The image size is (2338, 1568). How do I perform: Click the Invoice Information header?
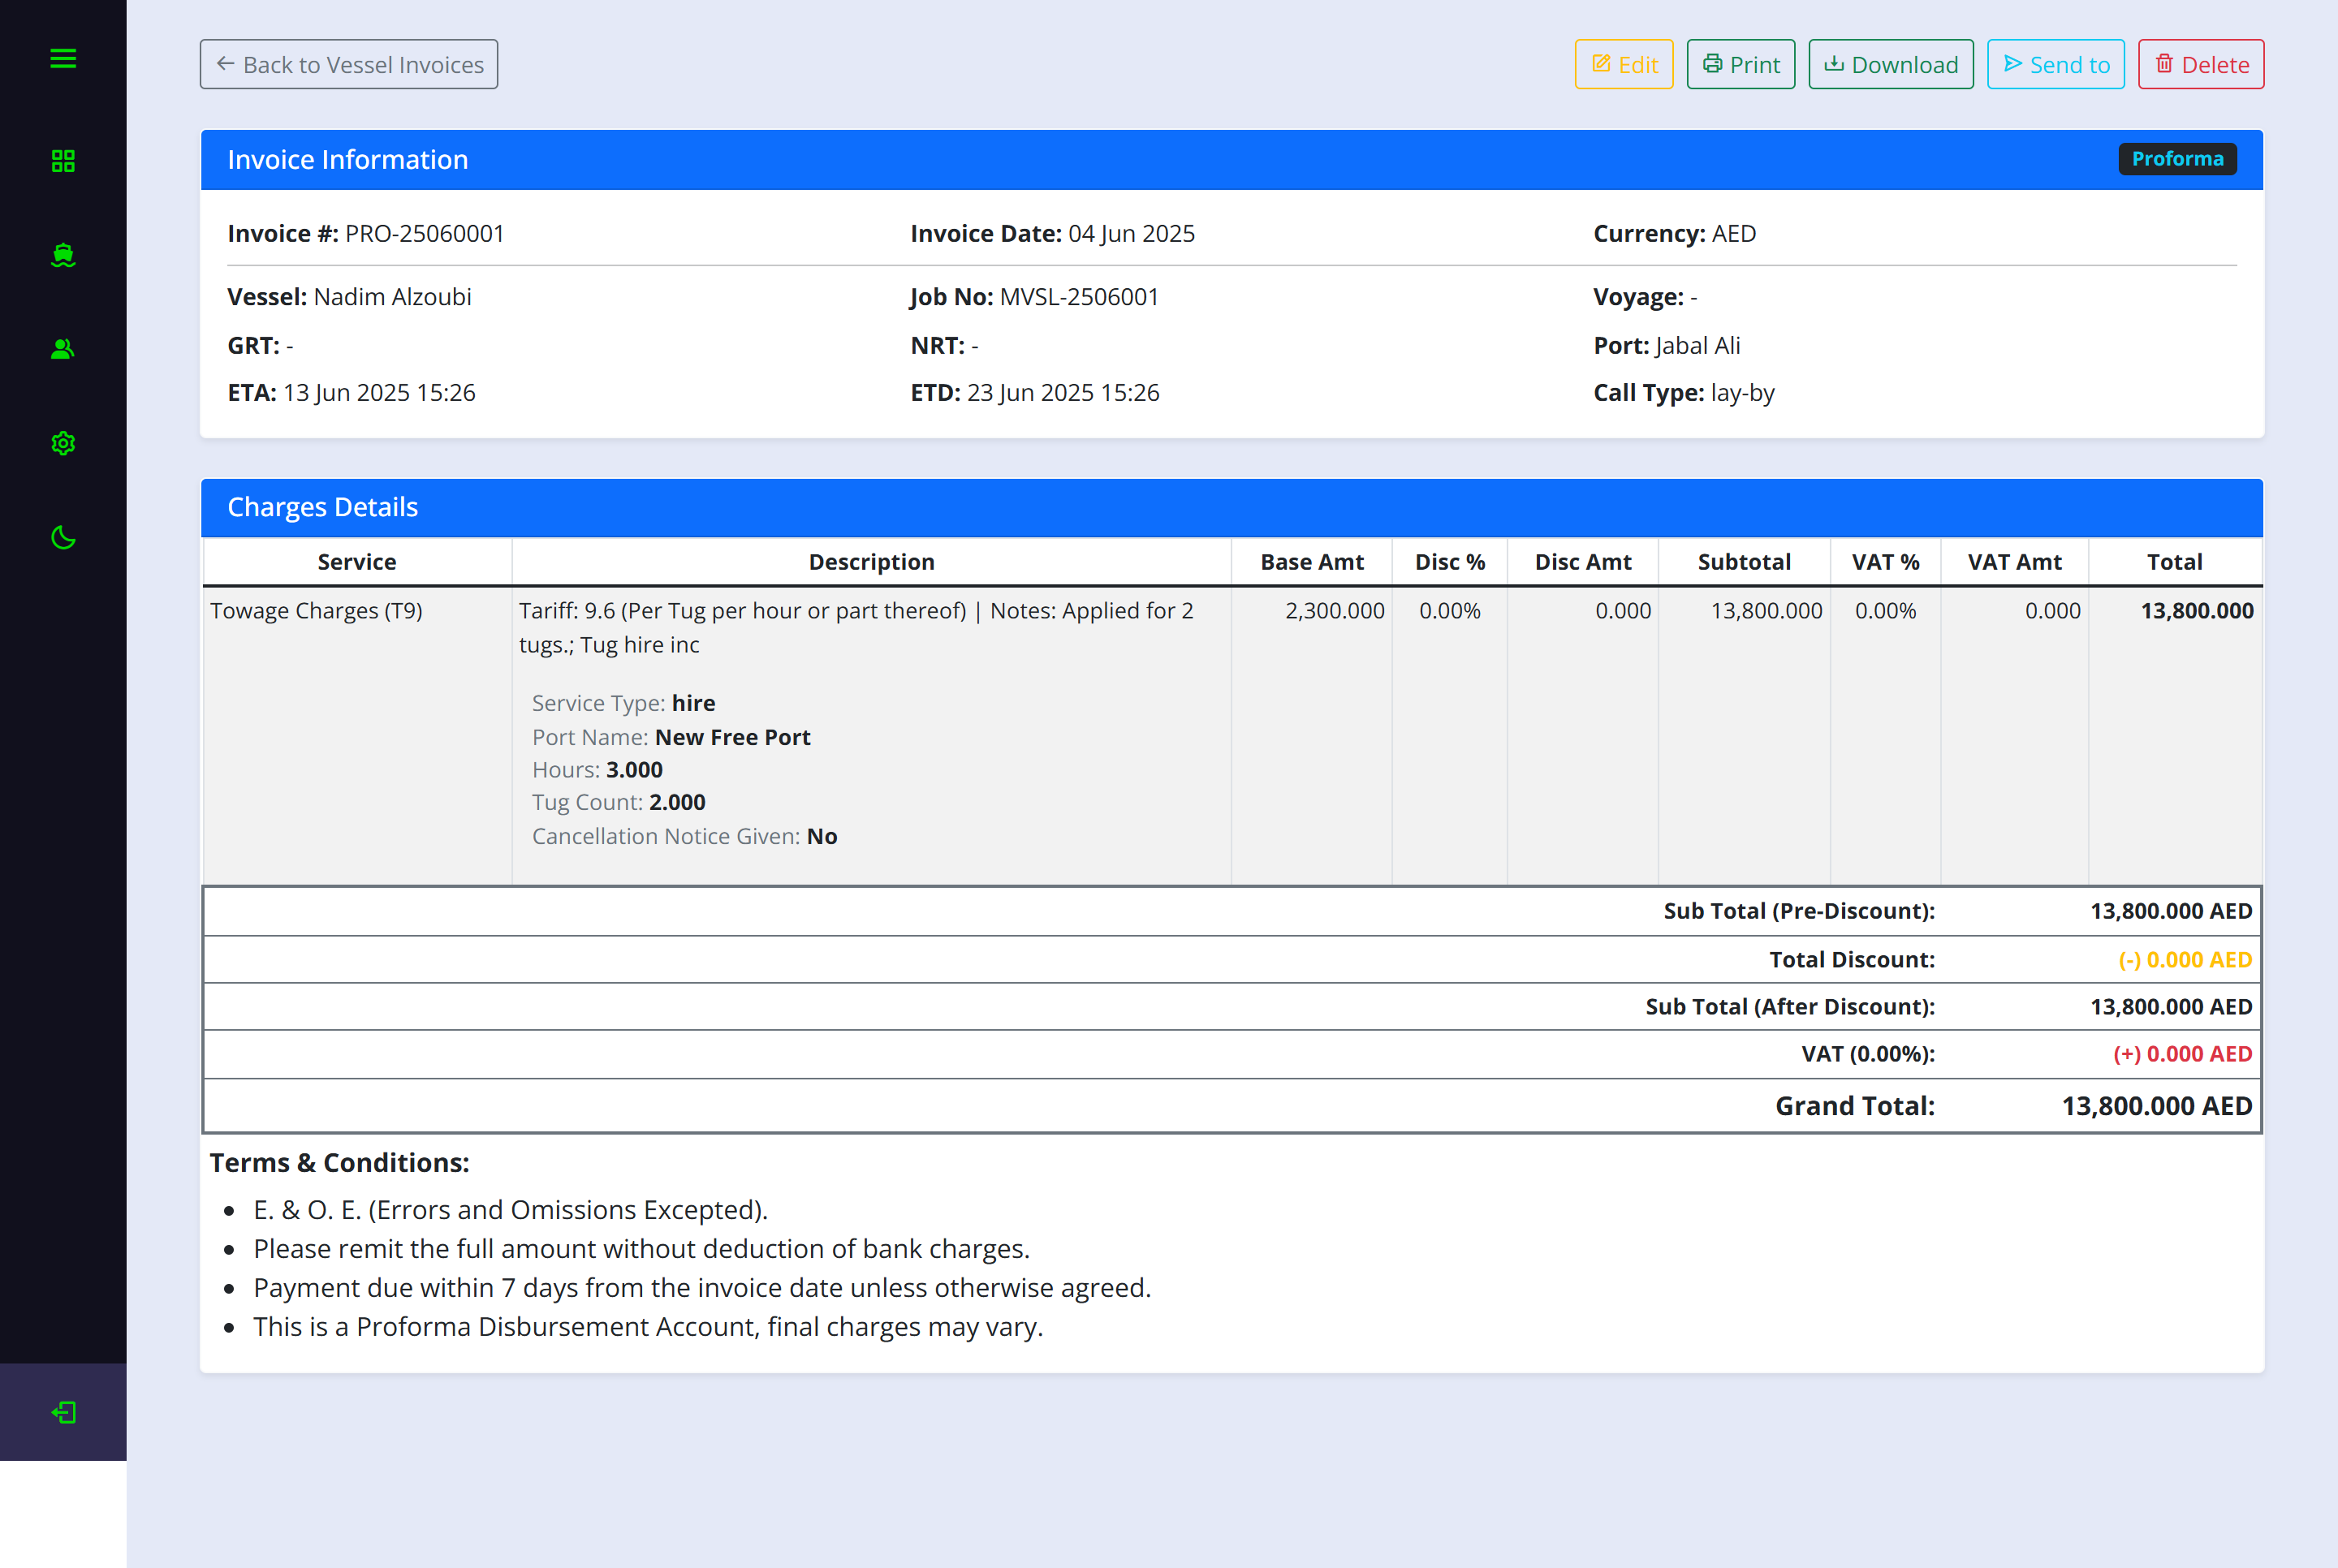[x=347, y=160]
